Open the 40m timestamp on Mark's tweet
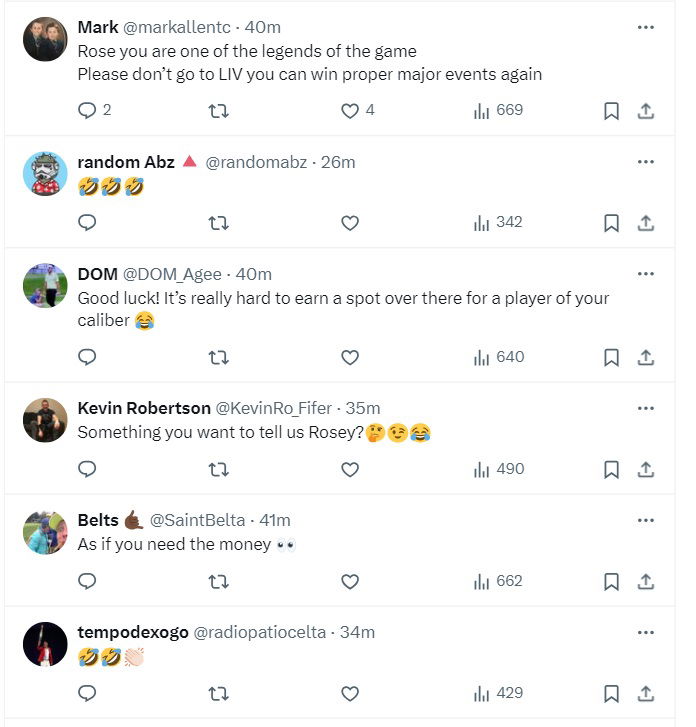Screen dimensions: 696x727 (x=261, y=28)
